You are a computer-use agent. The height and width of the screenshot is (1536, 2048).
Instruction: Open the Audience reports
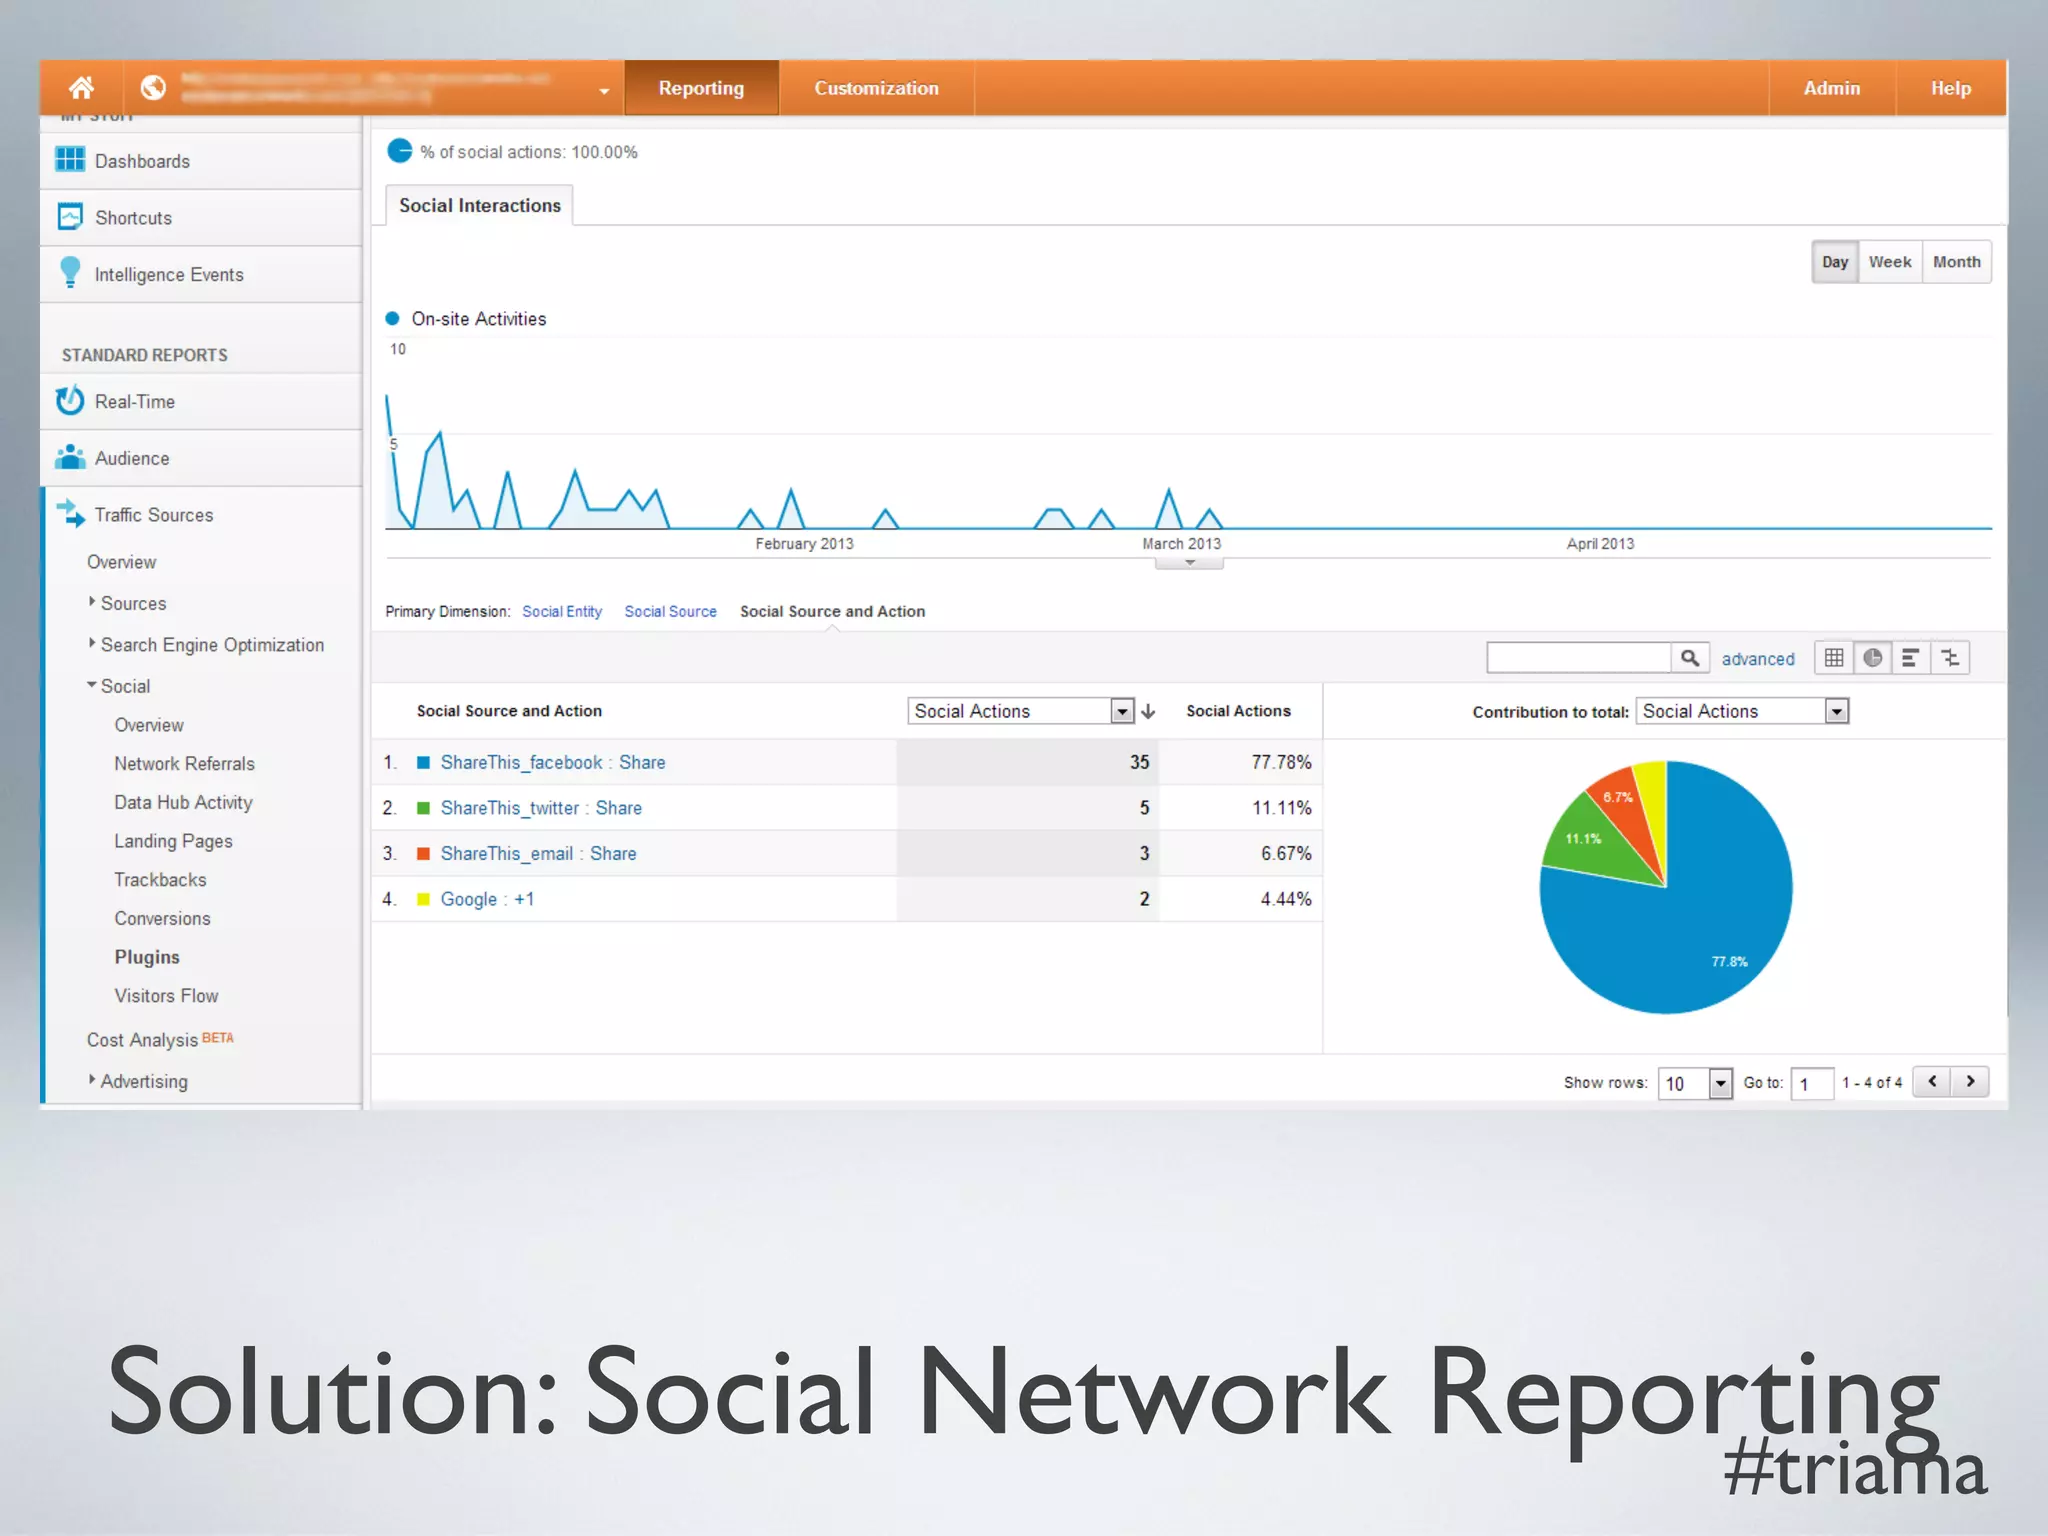(x=201, y=458)
